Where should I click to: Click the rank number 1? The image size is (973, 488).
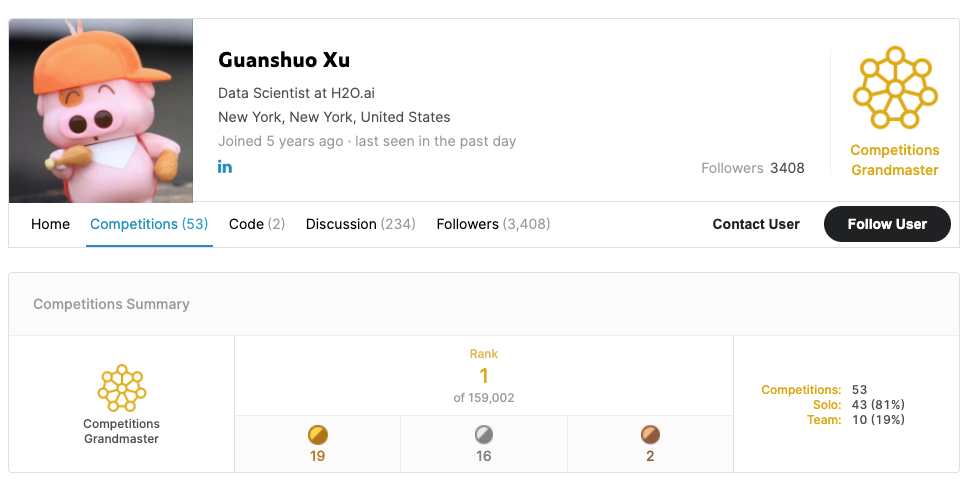point(484,376)
